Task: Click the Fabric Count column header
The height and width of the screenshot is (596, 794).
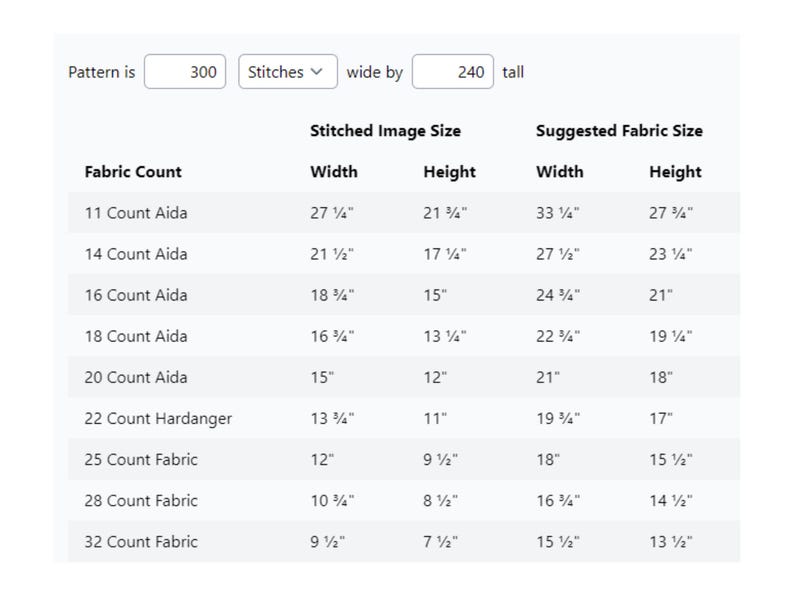Action: point(133,172)
